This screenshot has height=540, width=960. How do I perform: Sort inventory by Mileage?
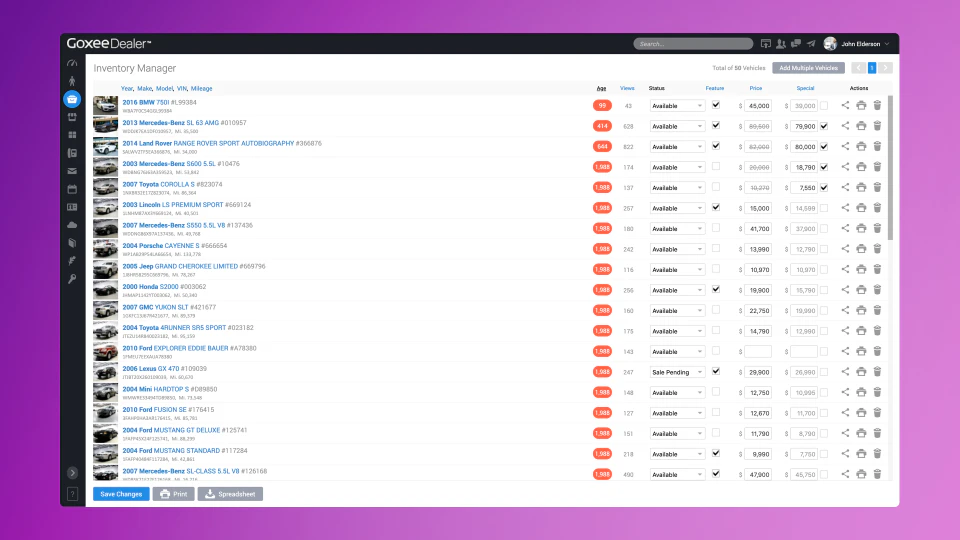click(201, 89)
